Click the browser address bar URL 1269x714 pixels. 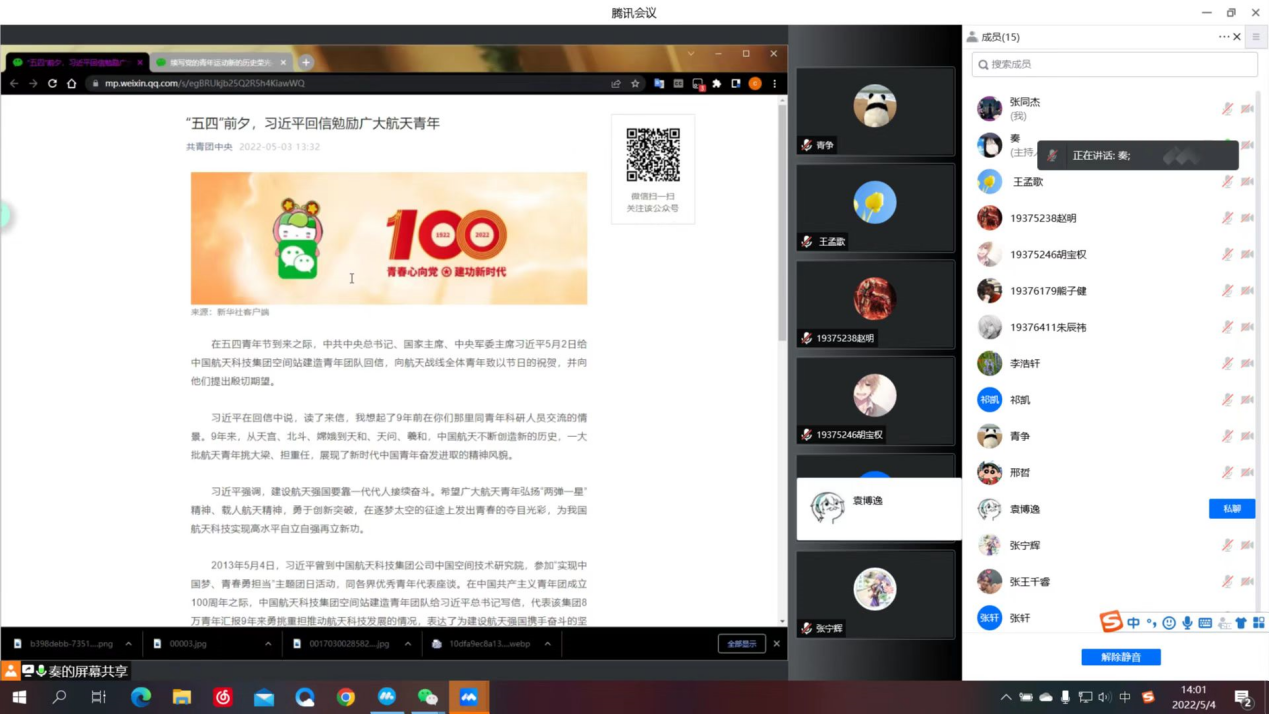tap(205, 84)
